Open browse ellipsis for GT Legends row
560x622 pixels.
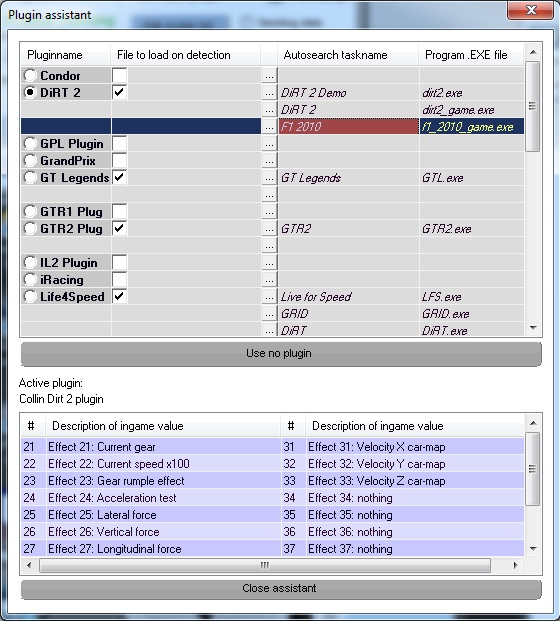click(x=269, y=178)
